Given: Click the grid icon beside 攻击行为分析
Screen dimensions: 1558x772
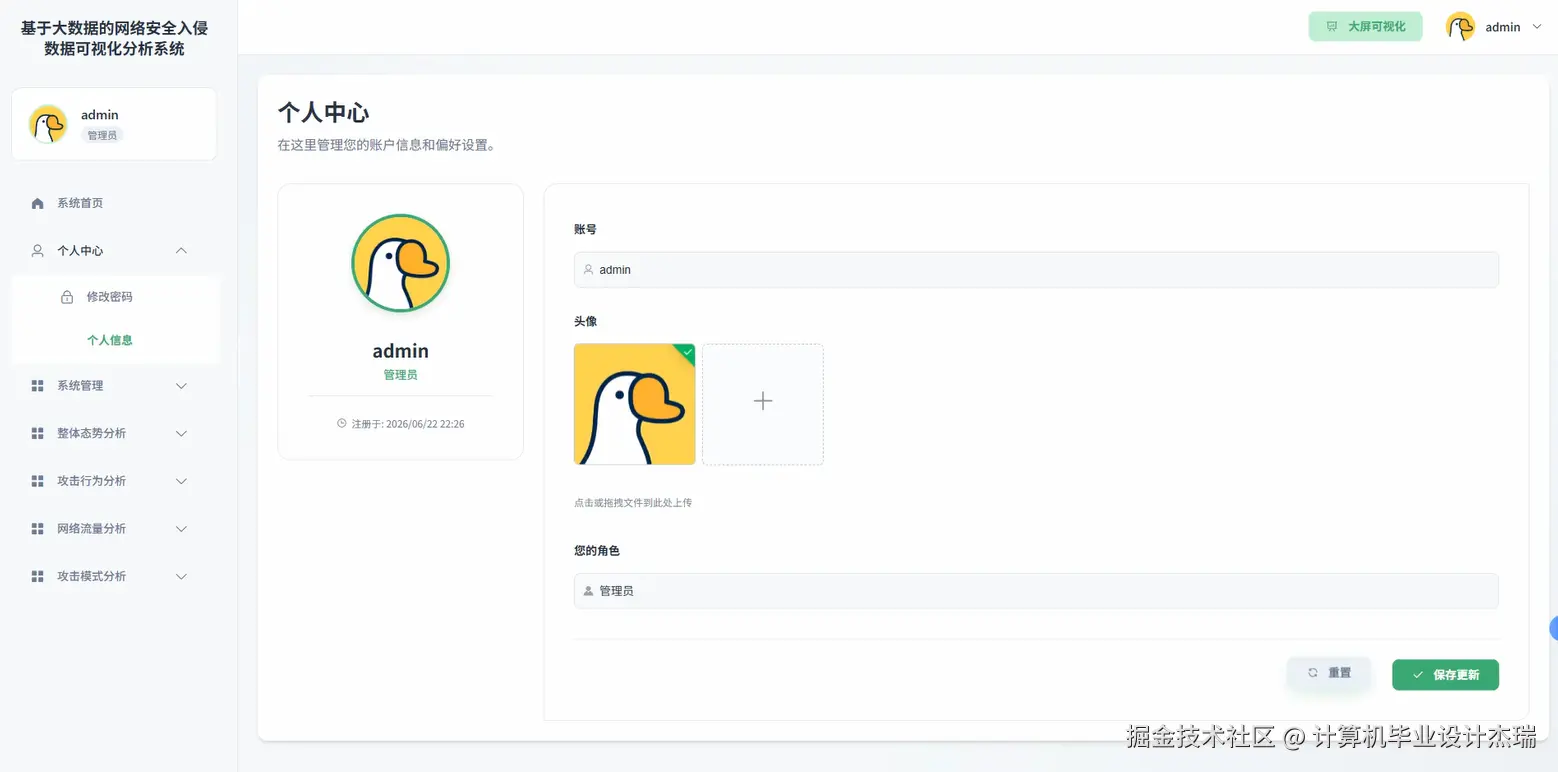Looking at the screenshot, I should (x=38, y=481).
